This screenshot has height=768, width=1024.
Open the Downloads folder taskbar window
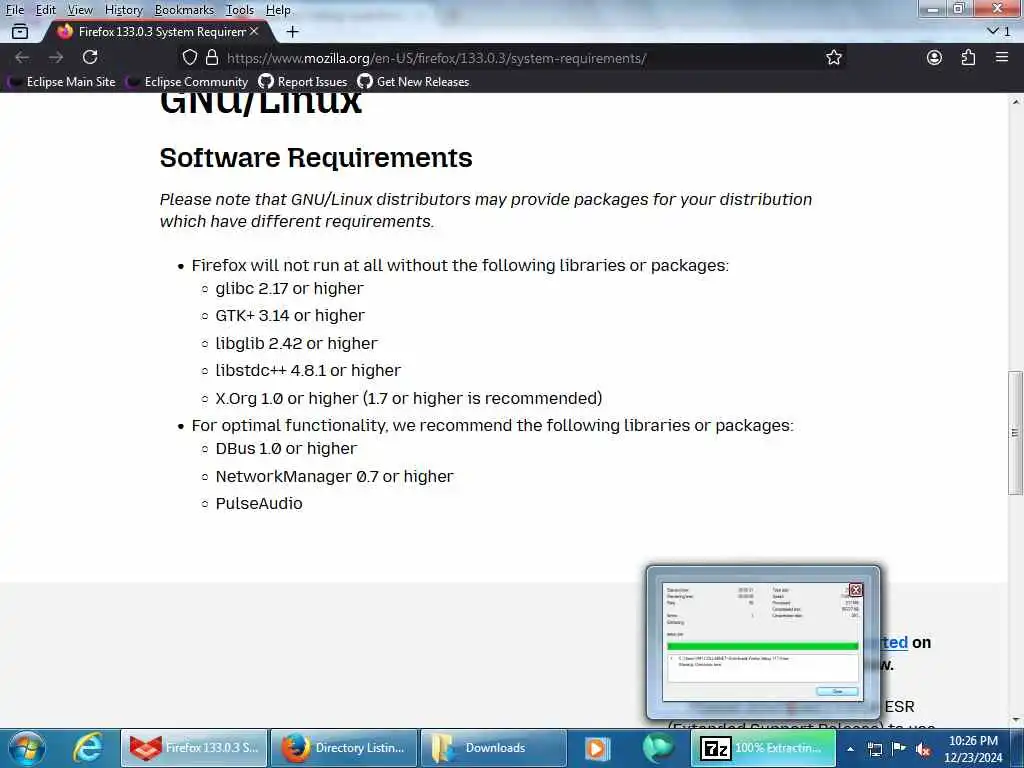(494, 748)
